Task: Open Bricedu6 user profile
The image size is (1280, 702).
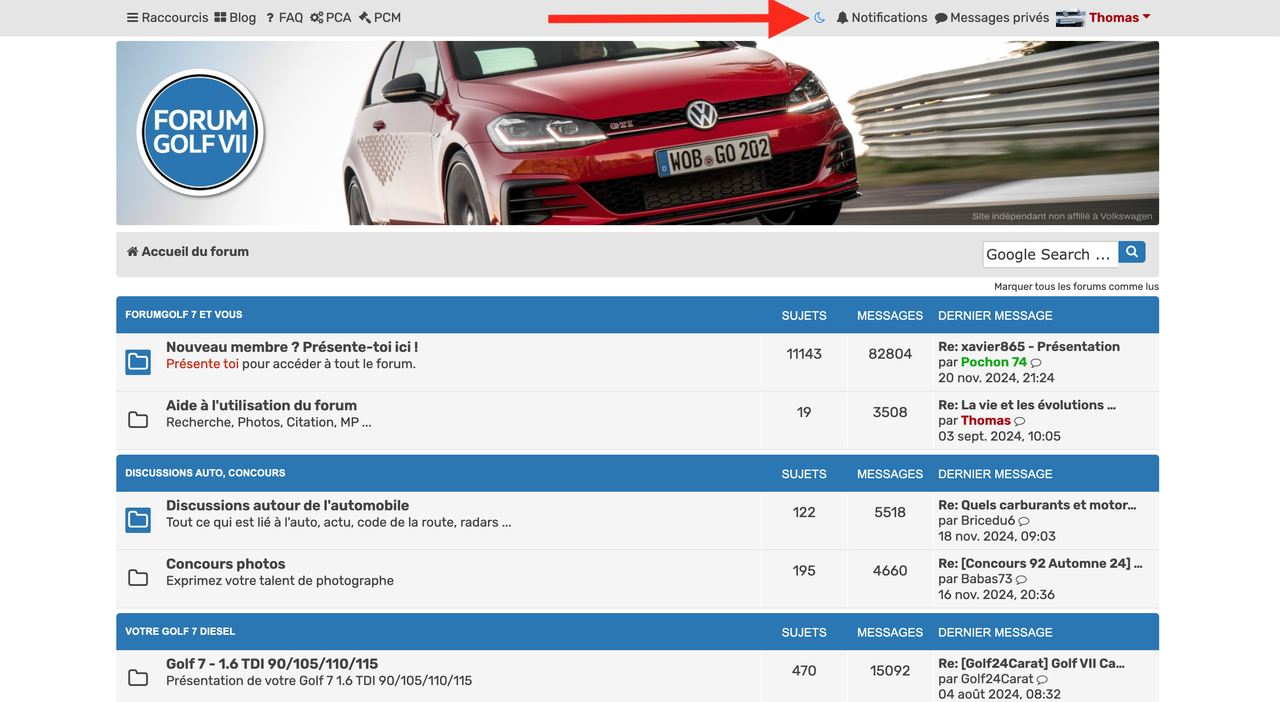Action: pos(988,520)
